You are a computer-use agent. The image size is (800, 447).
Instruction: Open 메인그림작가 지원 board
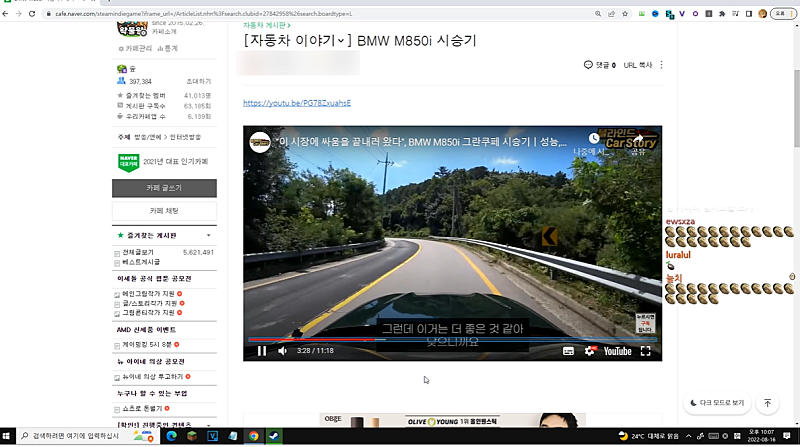click(x=148, y=294)
